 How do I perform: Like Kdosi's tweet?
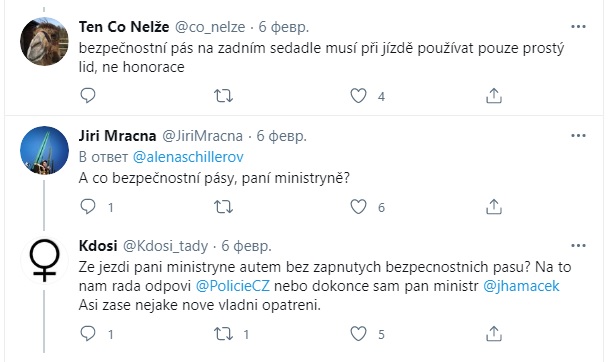click(x=358, y=334)
